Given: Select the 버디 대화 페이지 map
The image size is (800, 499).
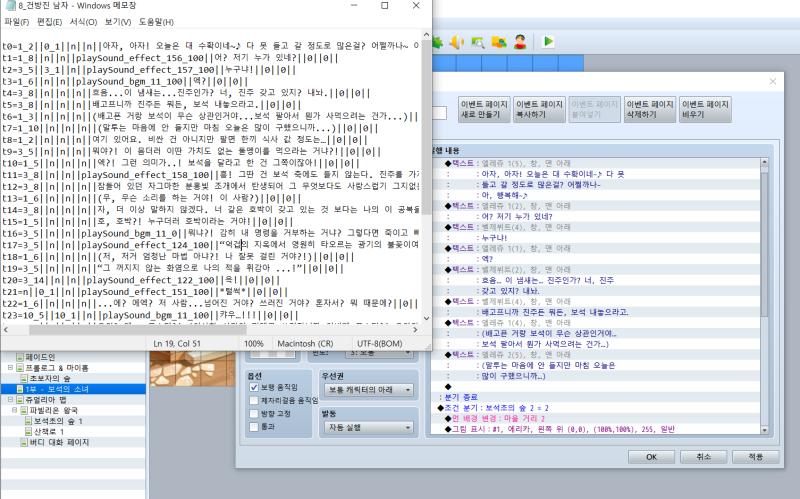Looking at the screenshot, I should [59, 442].
